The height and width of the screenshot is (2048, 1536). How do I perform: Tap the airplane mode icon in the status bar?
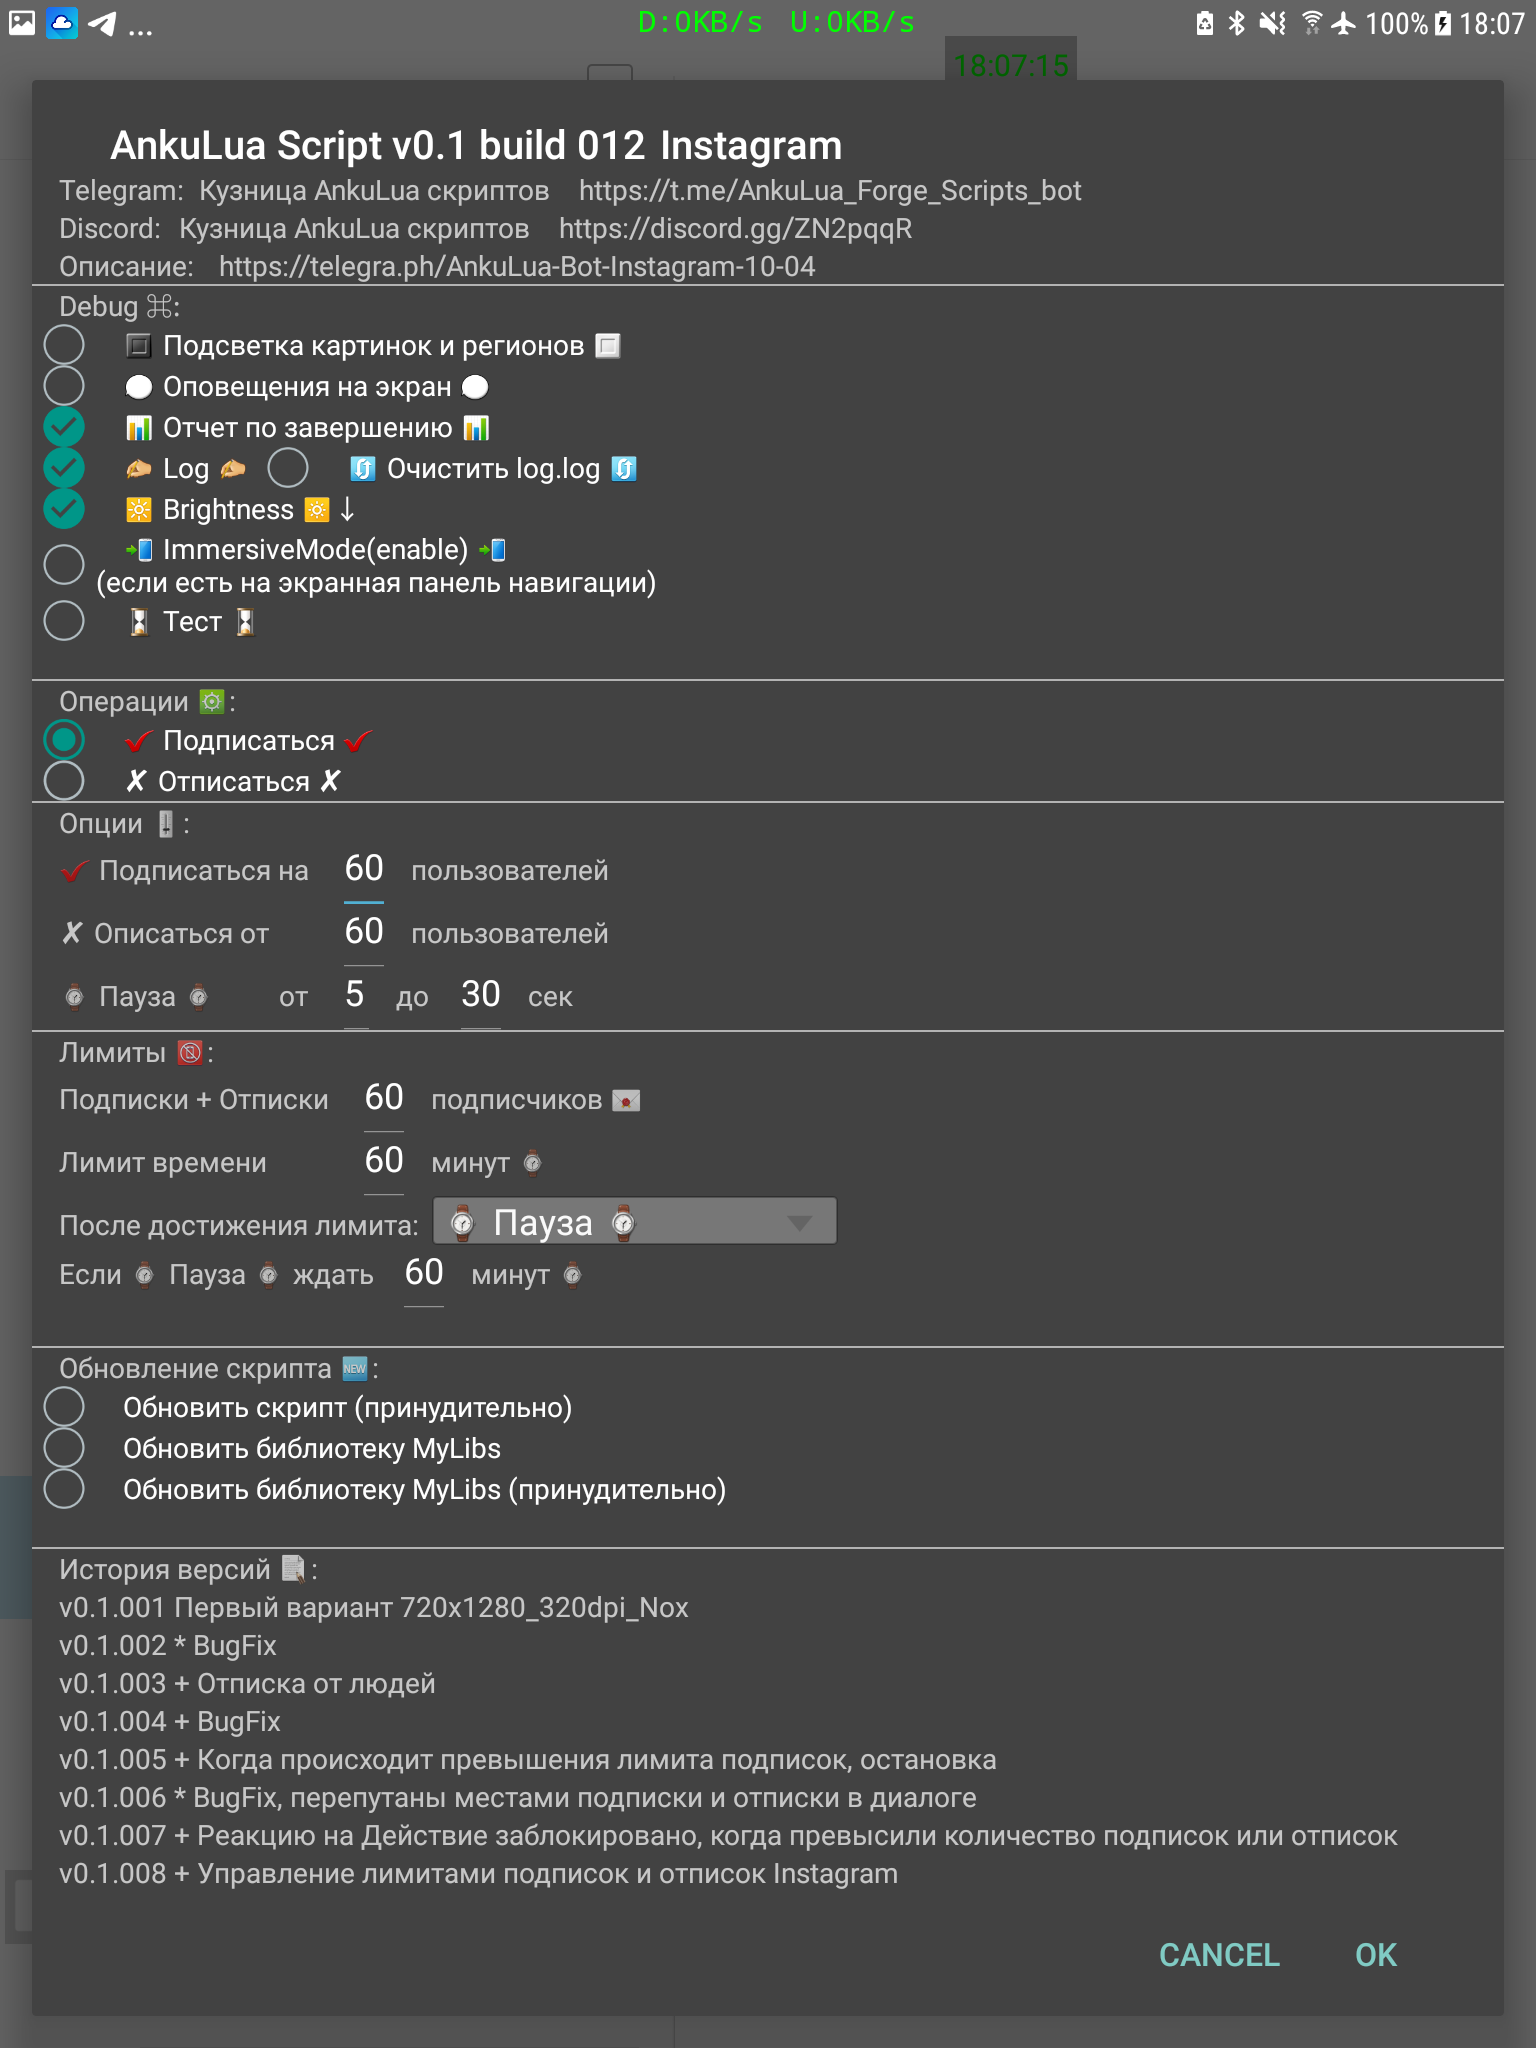(x=1344, y=23)
